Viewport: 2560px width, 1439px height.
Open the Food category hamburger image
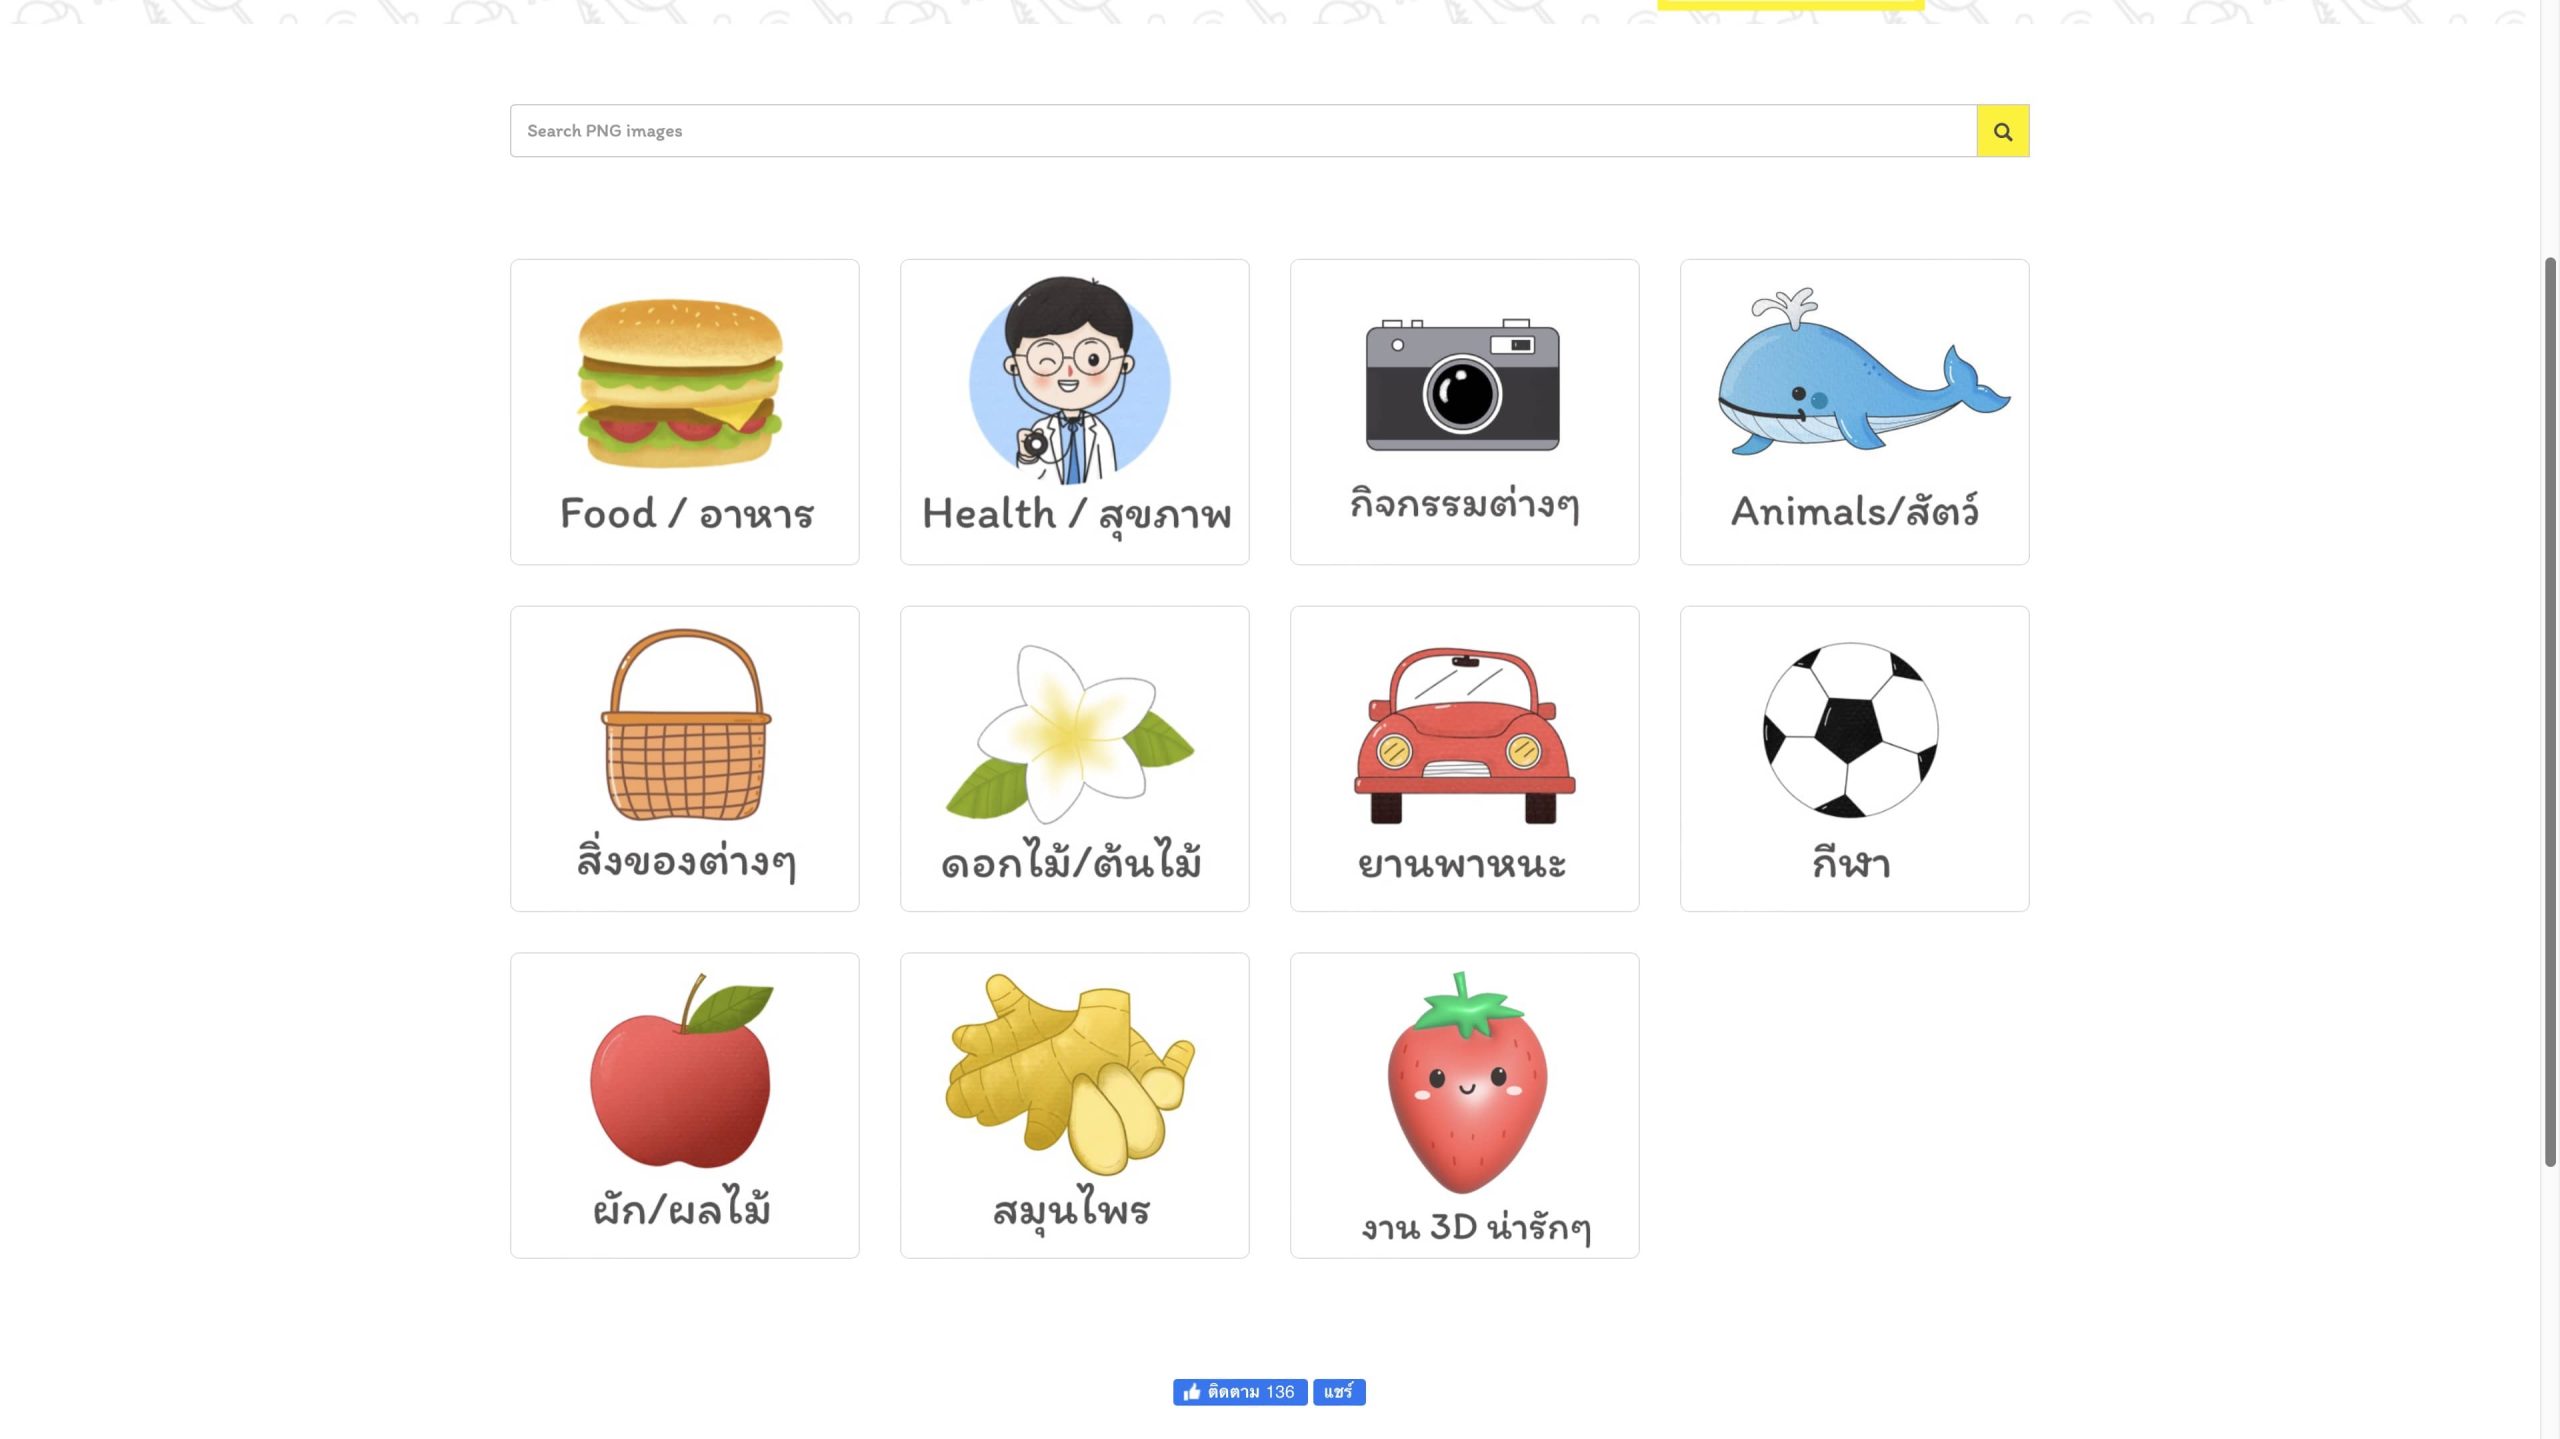coord(681,383)
